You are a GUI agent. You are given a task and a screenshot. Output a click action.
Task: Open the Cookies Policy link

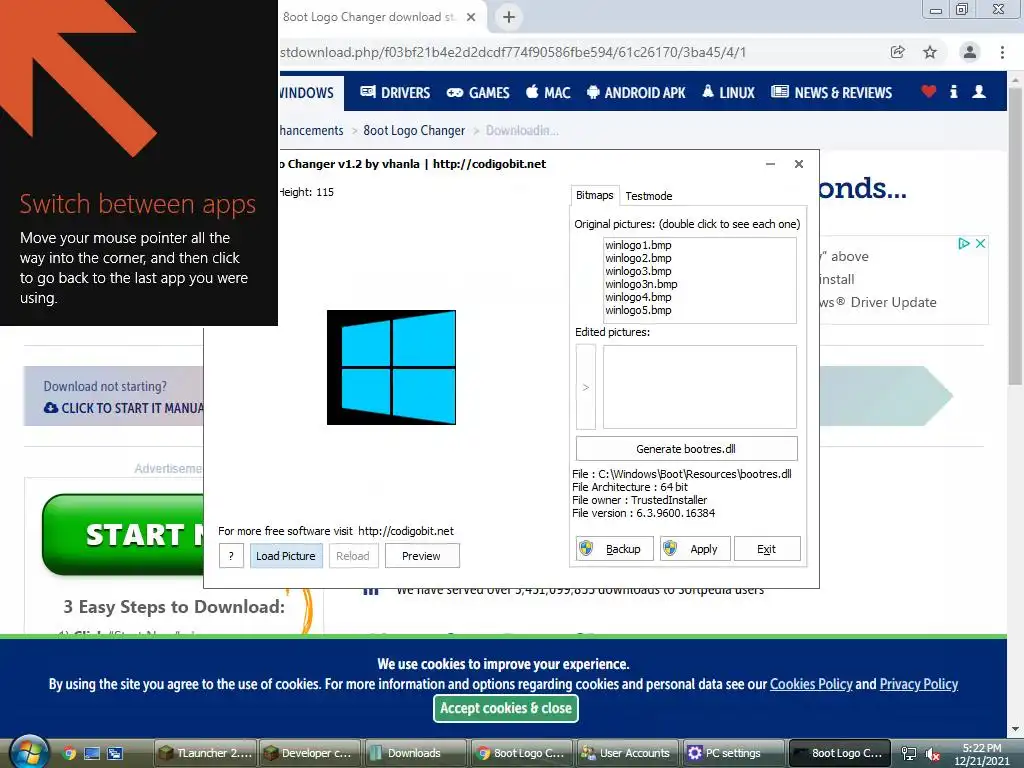coord(811,684)
